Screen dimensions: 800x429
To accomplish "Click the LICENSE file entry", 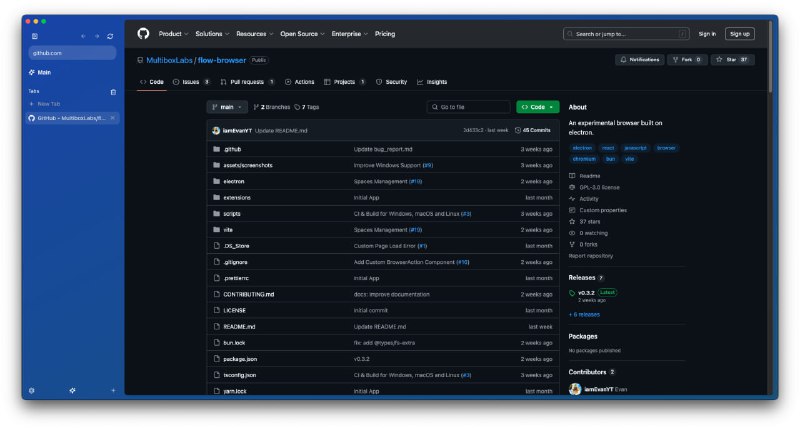I will [235, 310].
